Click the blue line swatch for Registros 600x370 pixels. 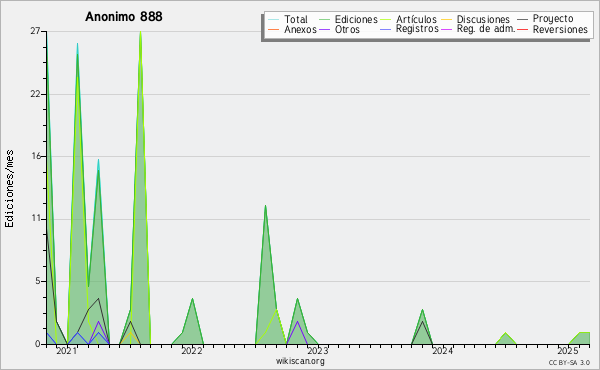tap(385, 29)
